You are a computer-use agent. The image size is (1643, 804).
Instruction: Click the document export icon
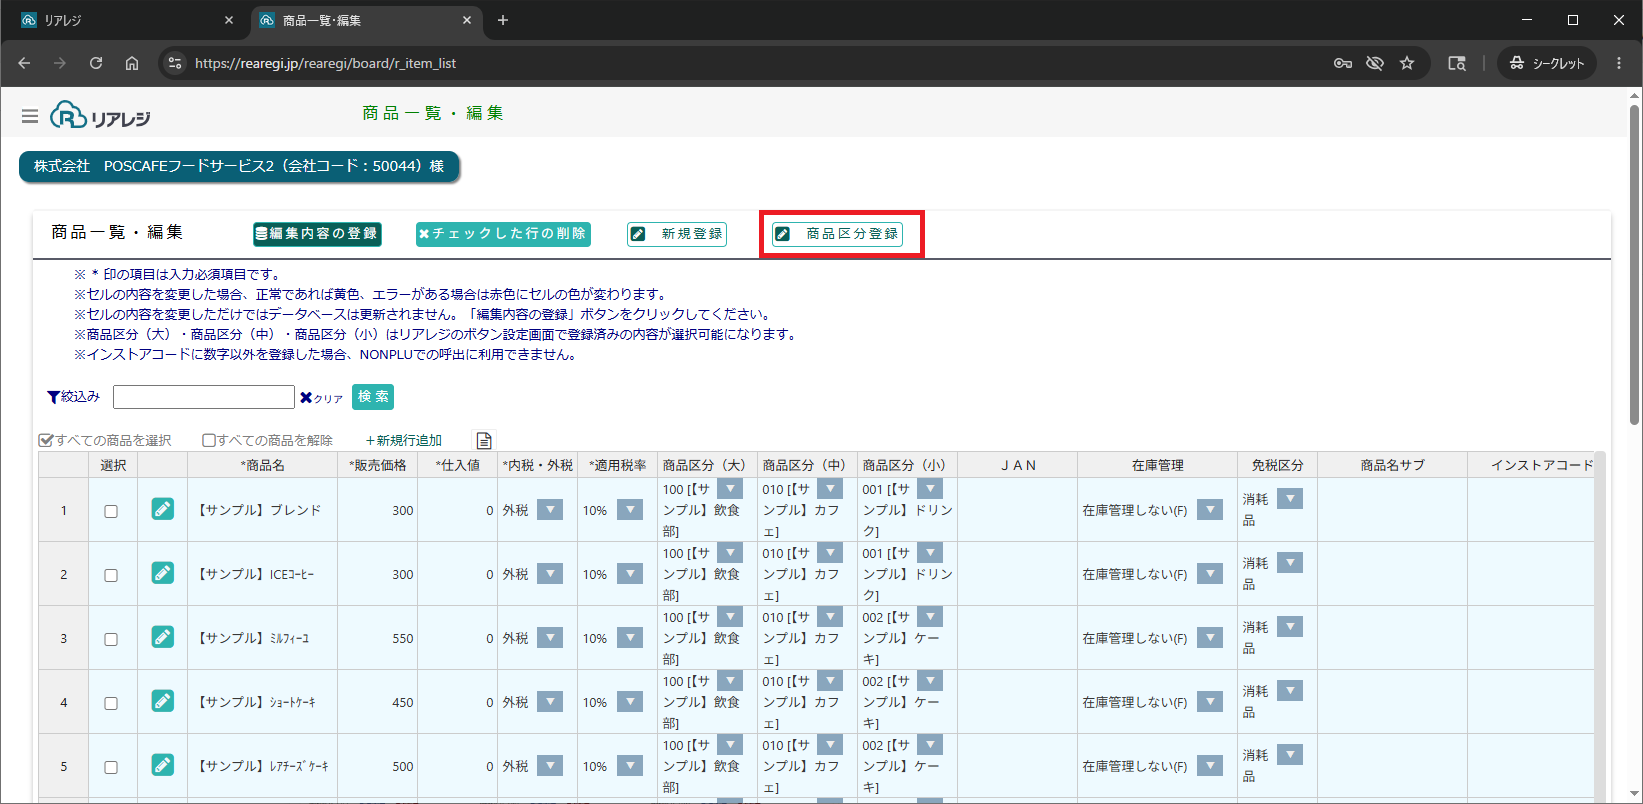point(484,441)
